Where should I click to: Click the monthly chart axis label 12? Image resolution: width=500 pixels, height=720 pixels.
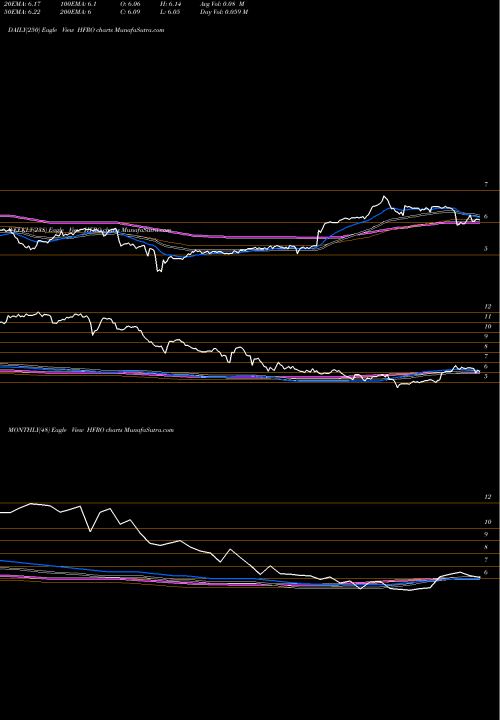(x=488, y=497)
